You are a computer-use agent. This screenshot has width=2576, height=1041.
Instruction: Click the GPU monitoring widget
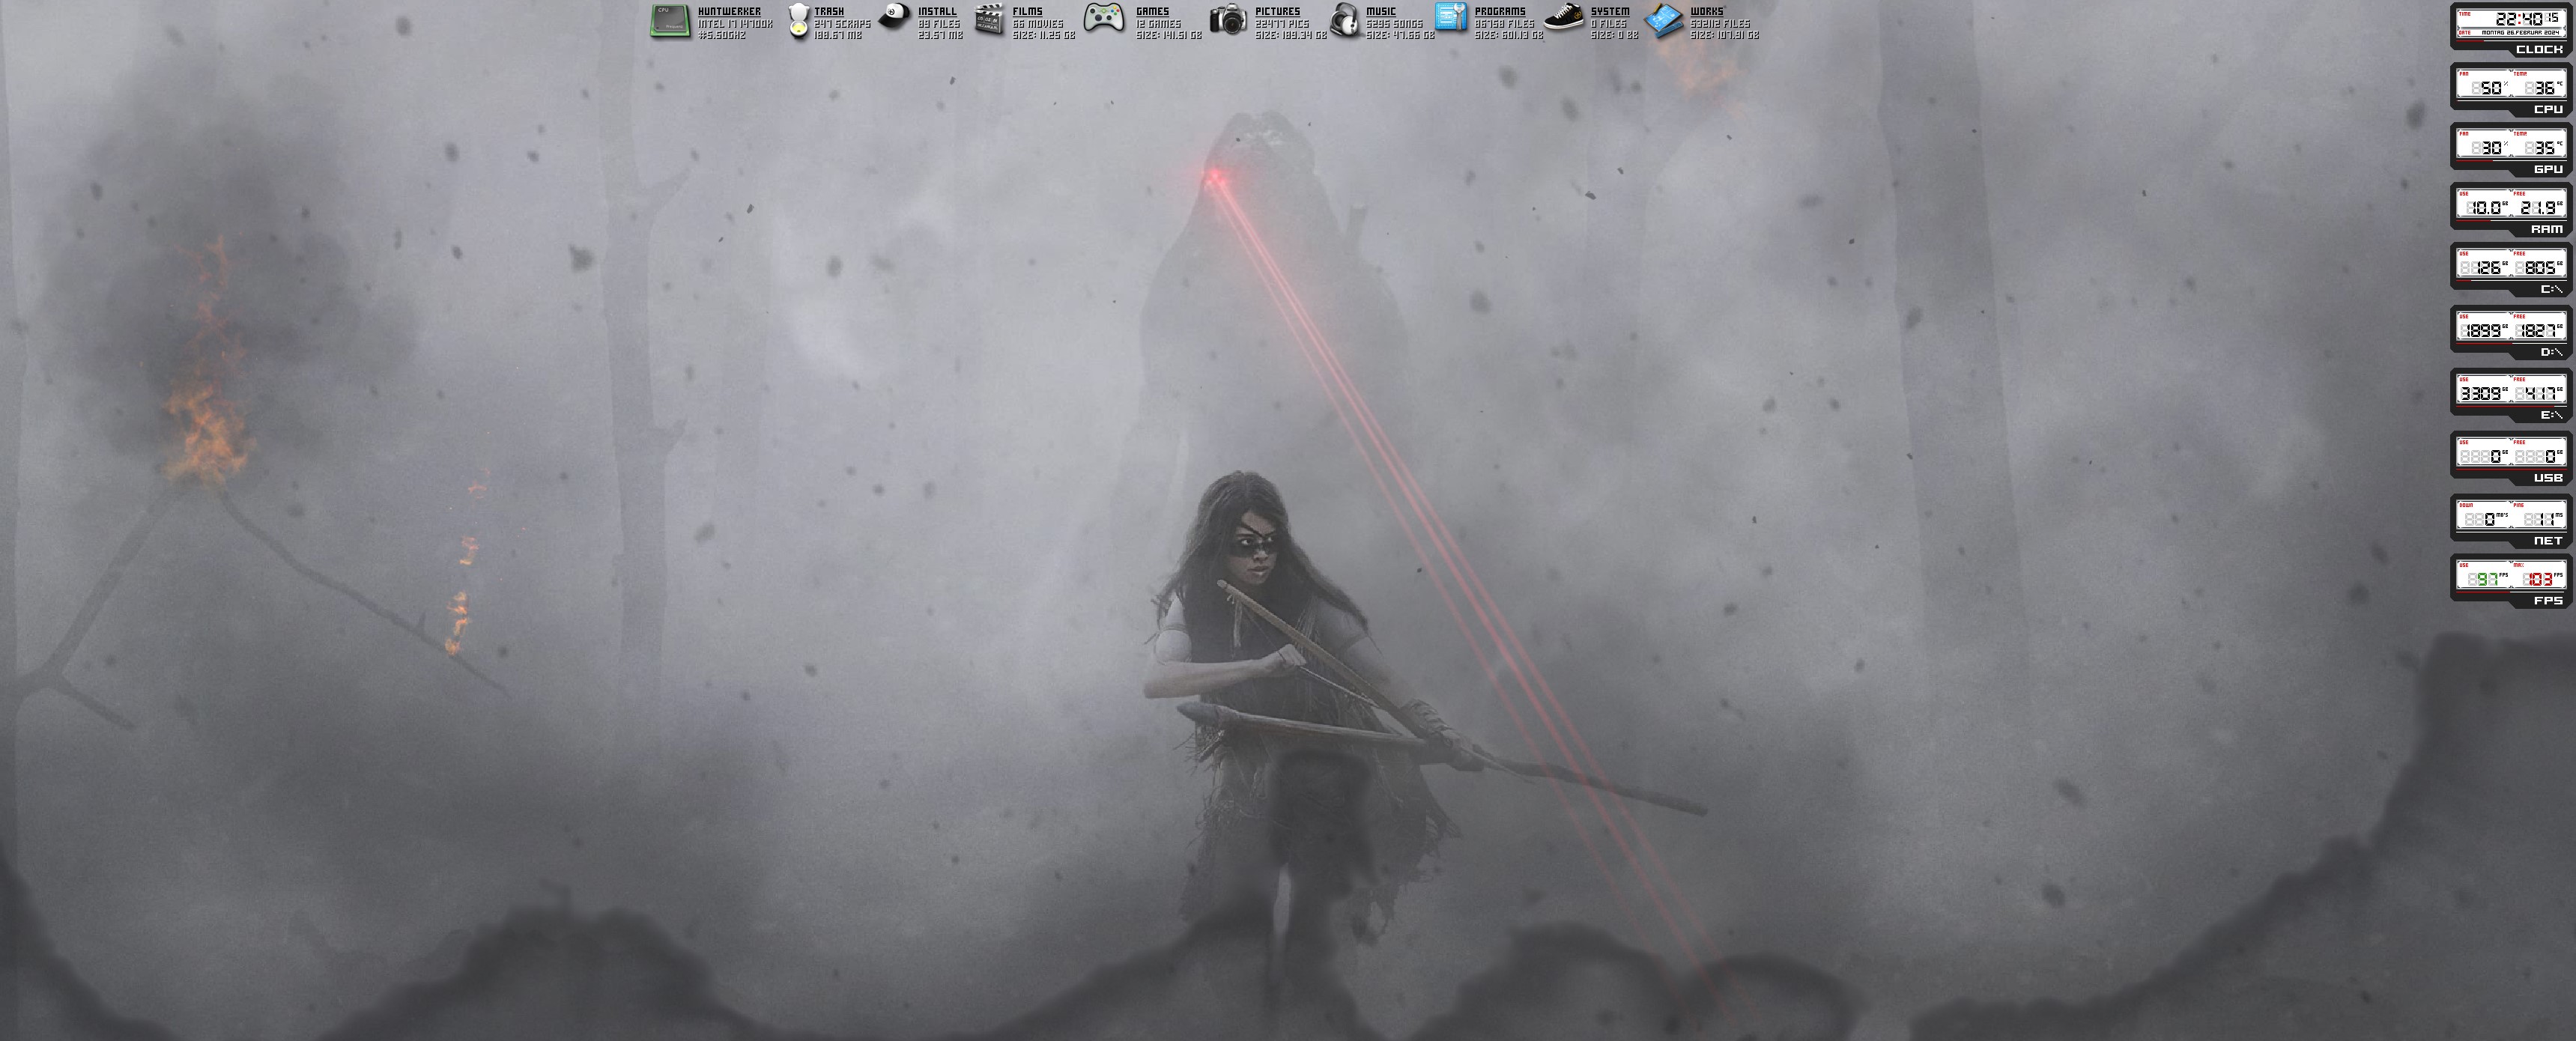pos(2511,148)
